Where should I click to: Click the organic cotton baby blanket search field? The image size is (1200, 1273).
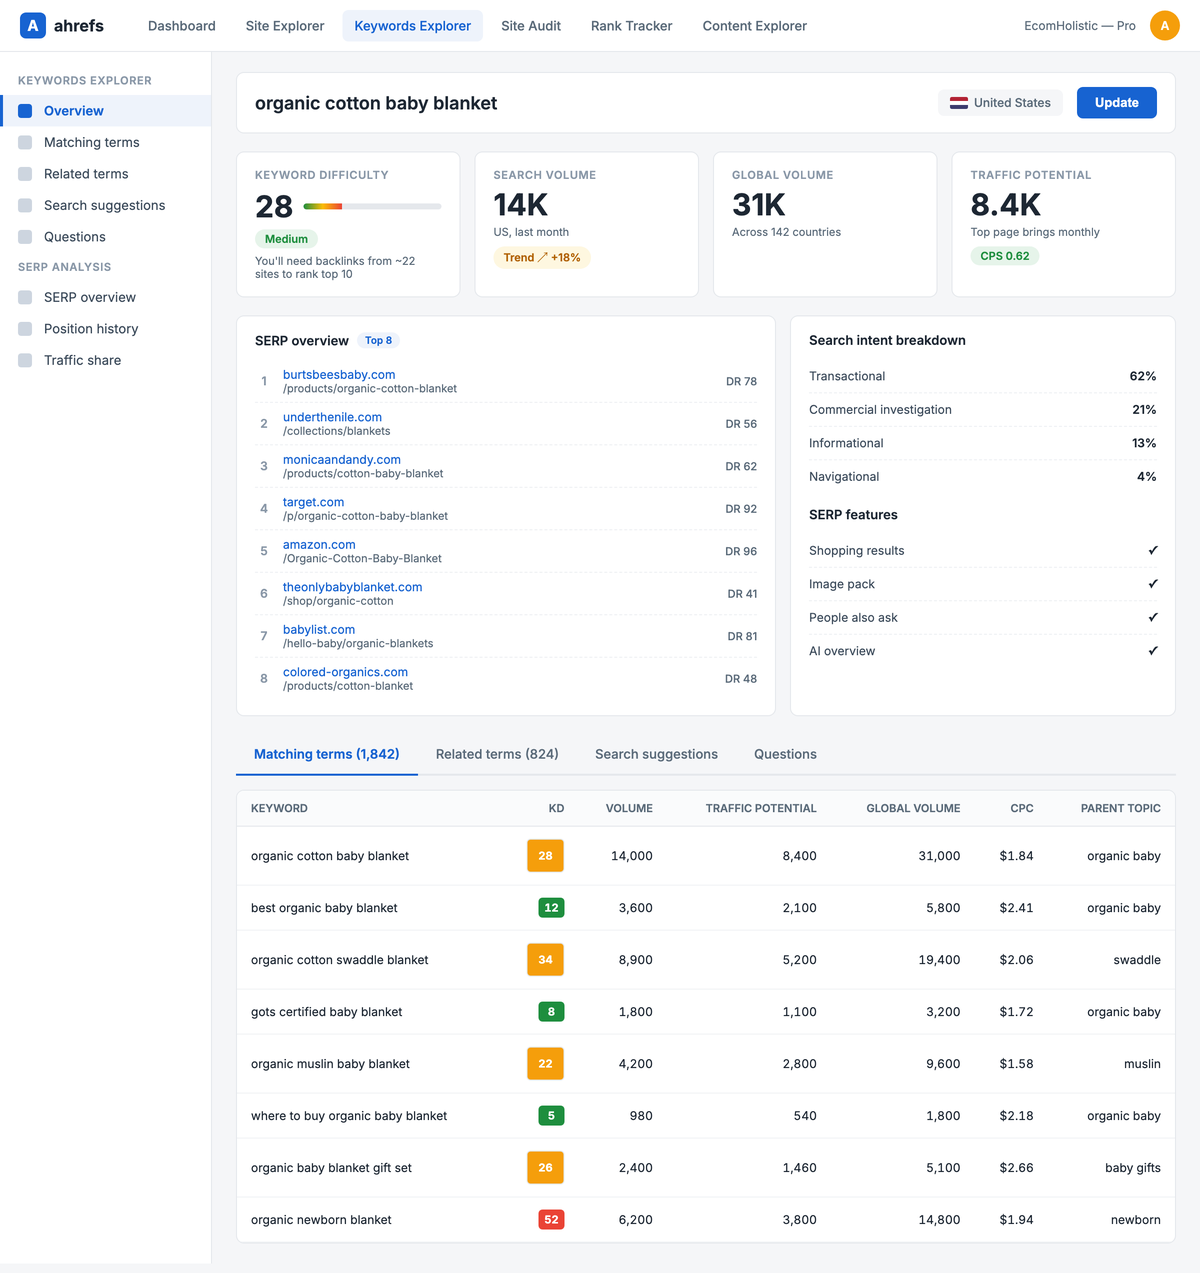pyautogui.click(x=376, y=103)
